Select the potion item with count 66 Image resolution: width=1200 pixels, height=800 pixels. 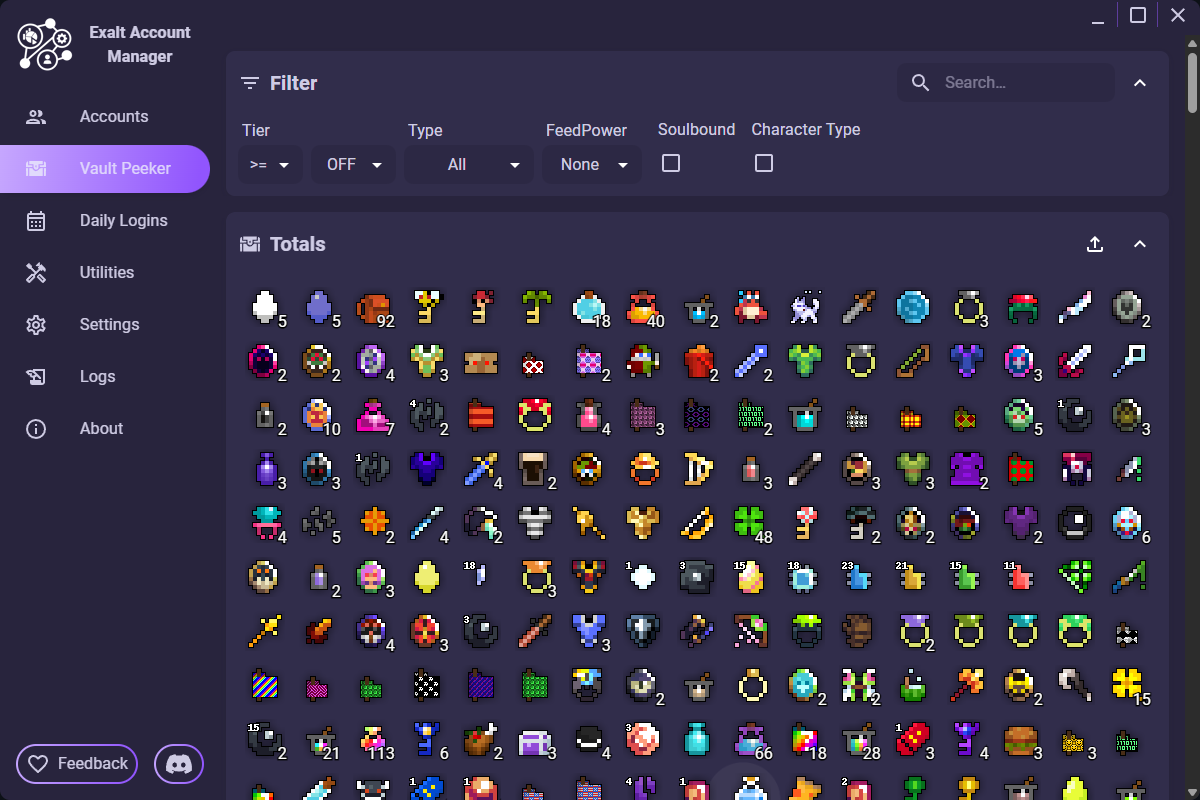click(x=752, y=739)
